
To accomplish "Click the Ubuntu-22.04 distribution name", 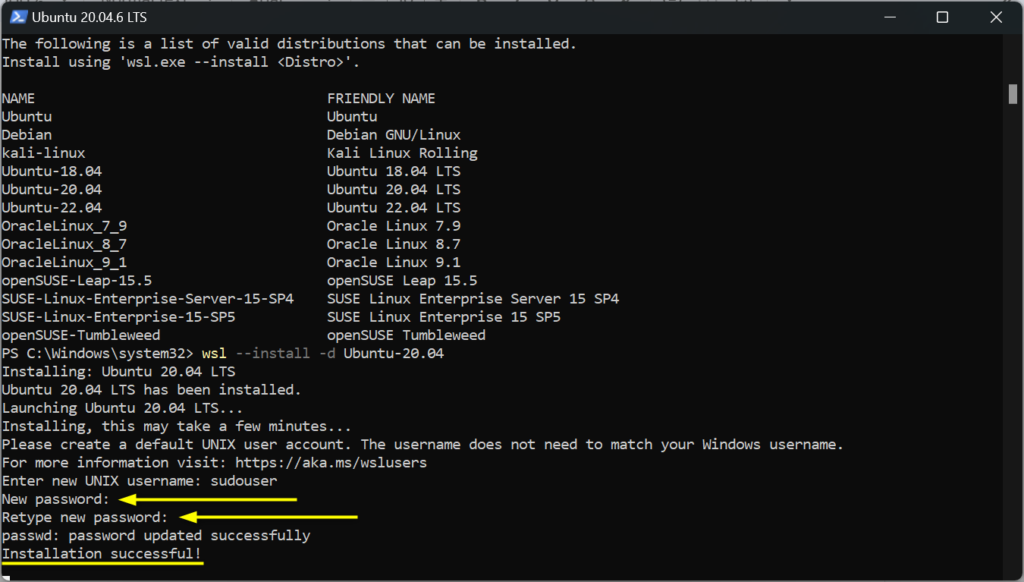I will [52, 207].
